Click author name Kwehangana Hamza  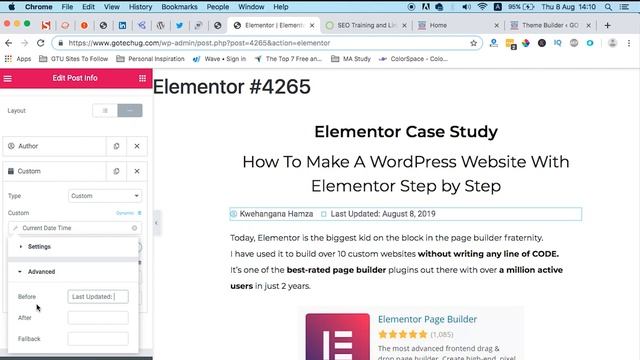276,214
